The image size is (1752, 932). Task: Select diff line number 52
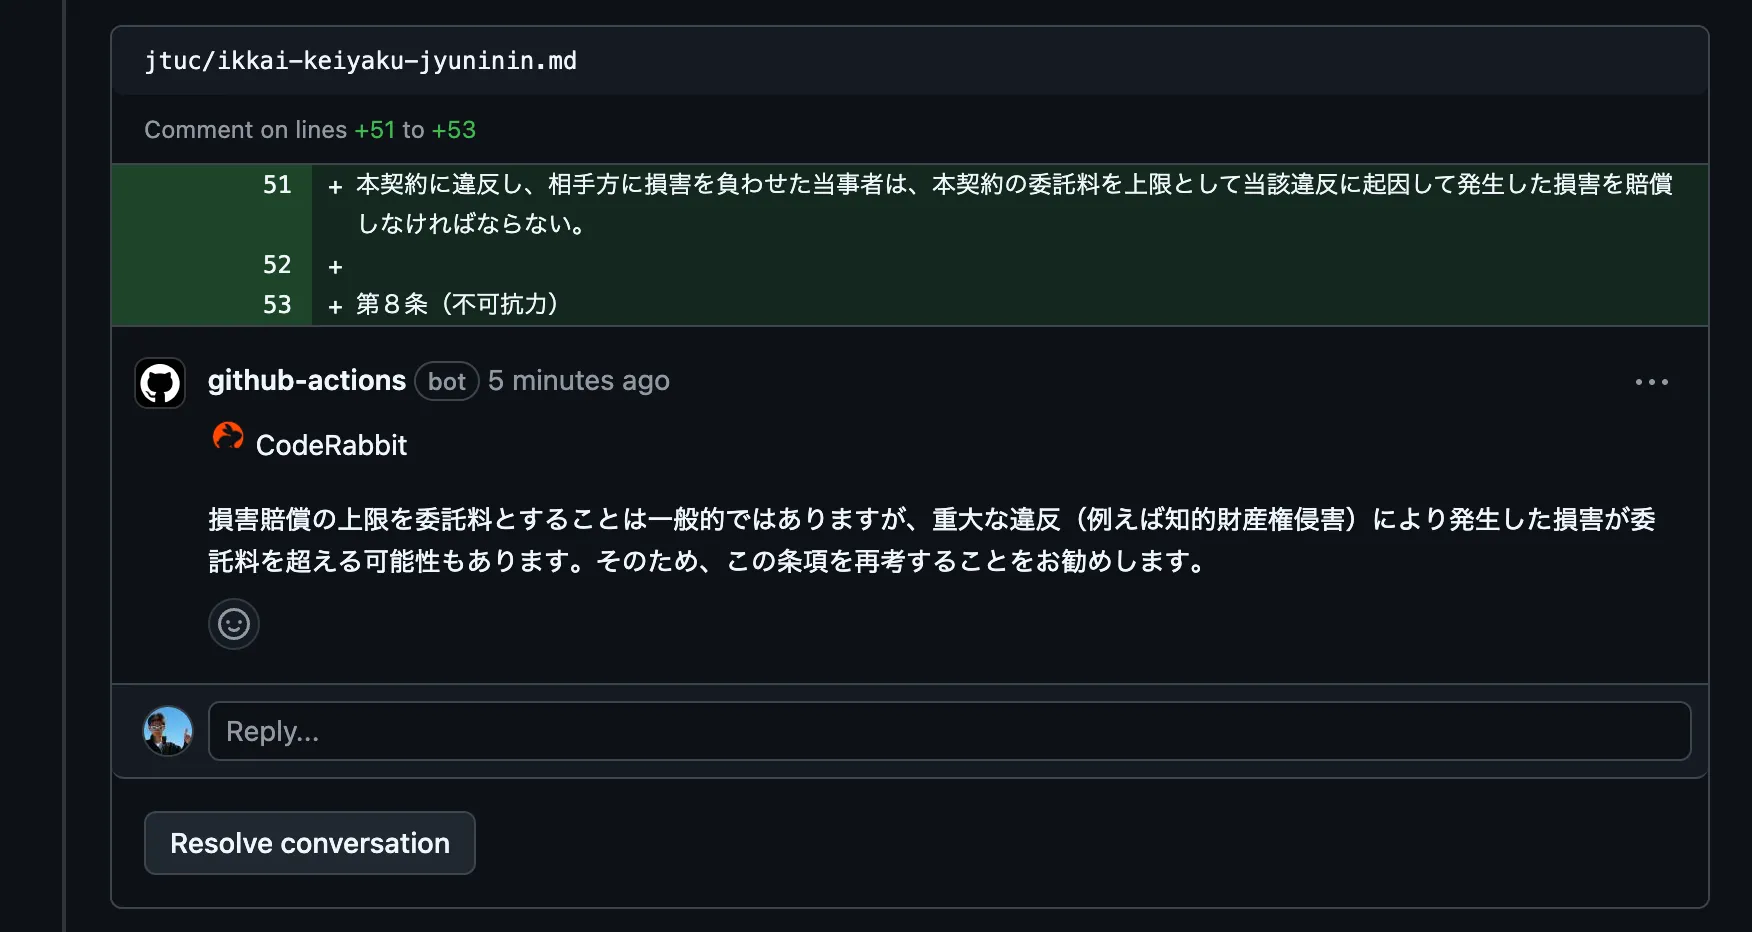click(277, 265)
